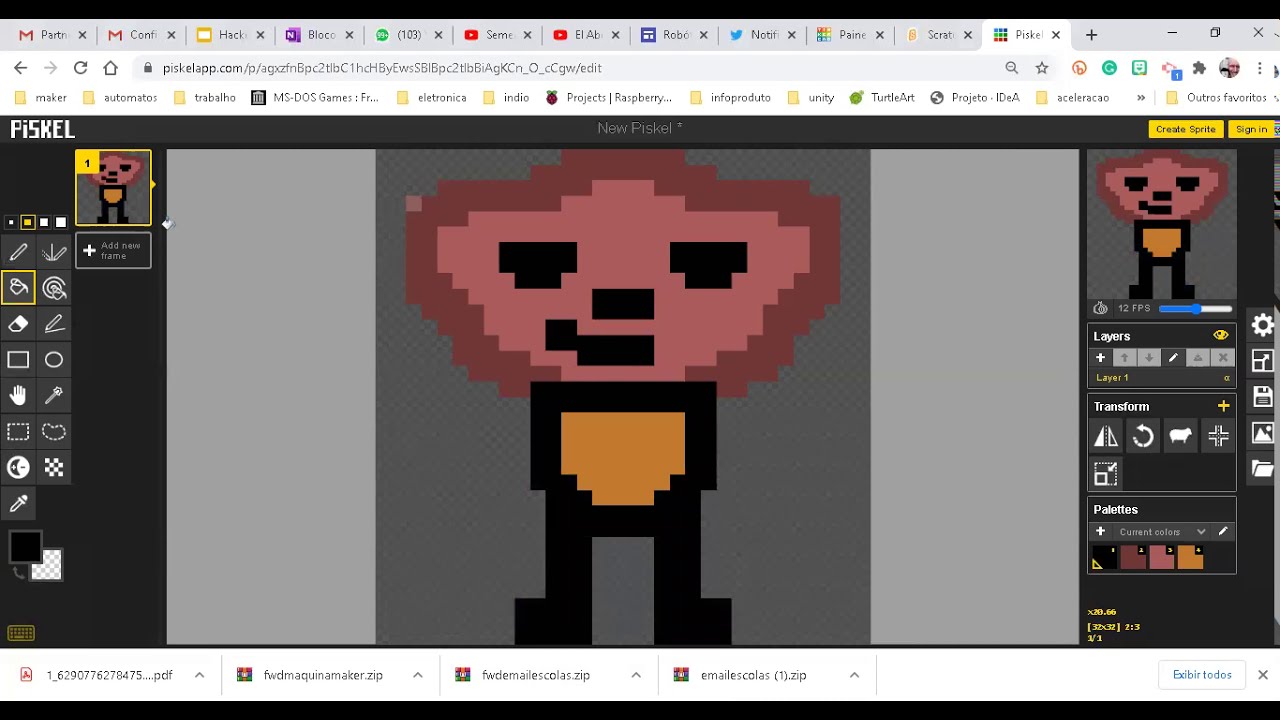The width and height of the screenshot is (1280, 720).
Task: Click Add new frame button
Action: point(113,251)
